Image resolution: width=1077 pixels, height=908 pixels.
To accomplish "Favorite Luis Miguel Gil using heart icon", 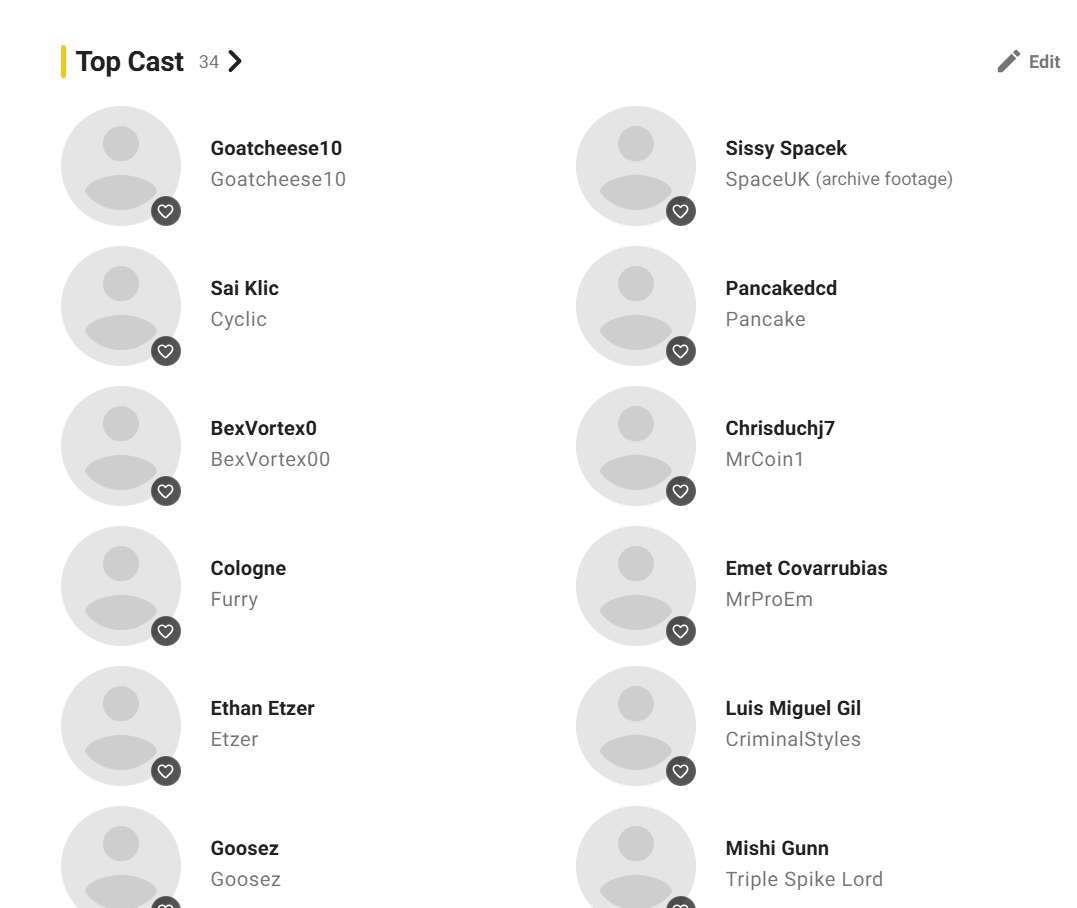I will coord(681,771).
